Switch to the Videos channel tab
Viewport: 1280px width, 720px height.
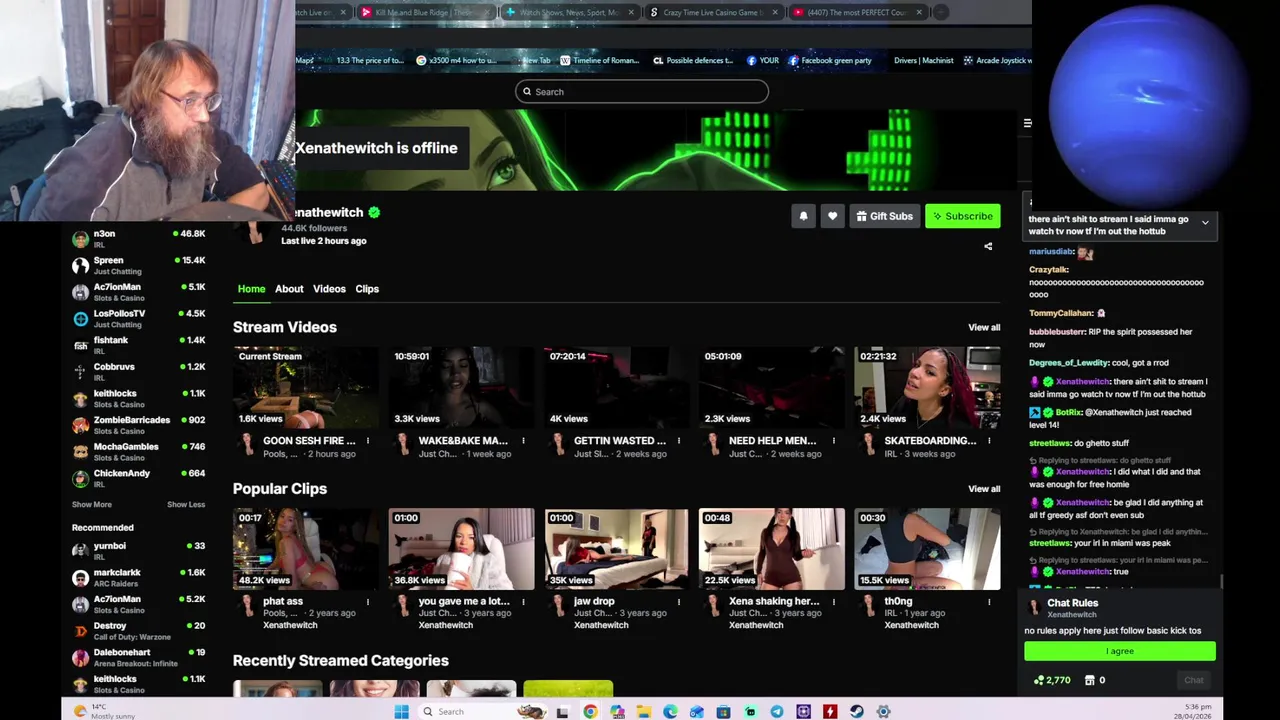click(329, 289)
